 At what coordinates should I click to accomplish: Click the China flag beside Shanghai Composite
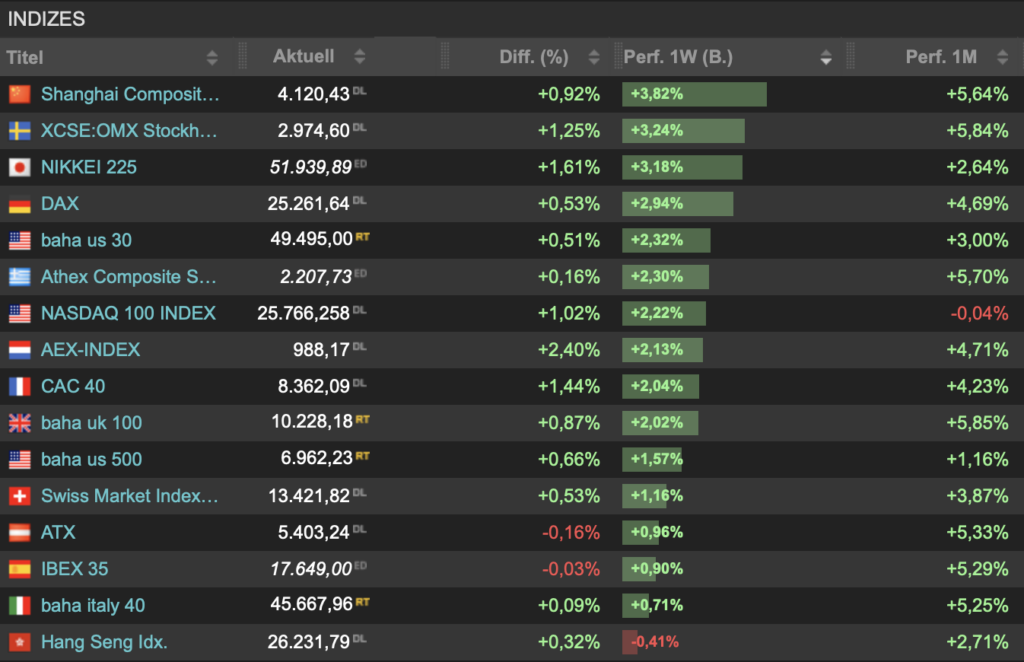coord(19,94)
